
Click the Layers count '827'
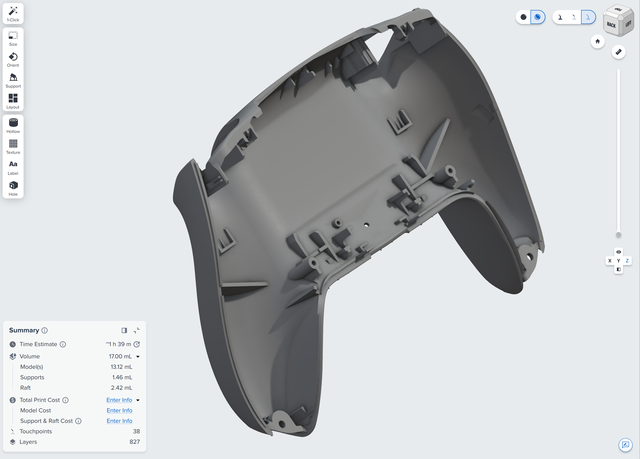(x=135, y=442)
